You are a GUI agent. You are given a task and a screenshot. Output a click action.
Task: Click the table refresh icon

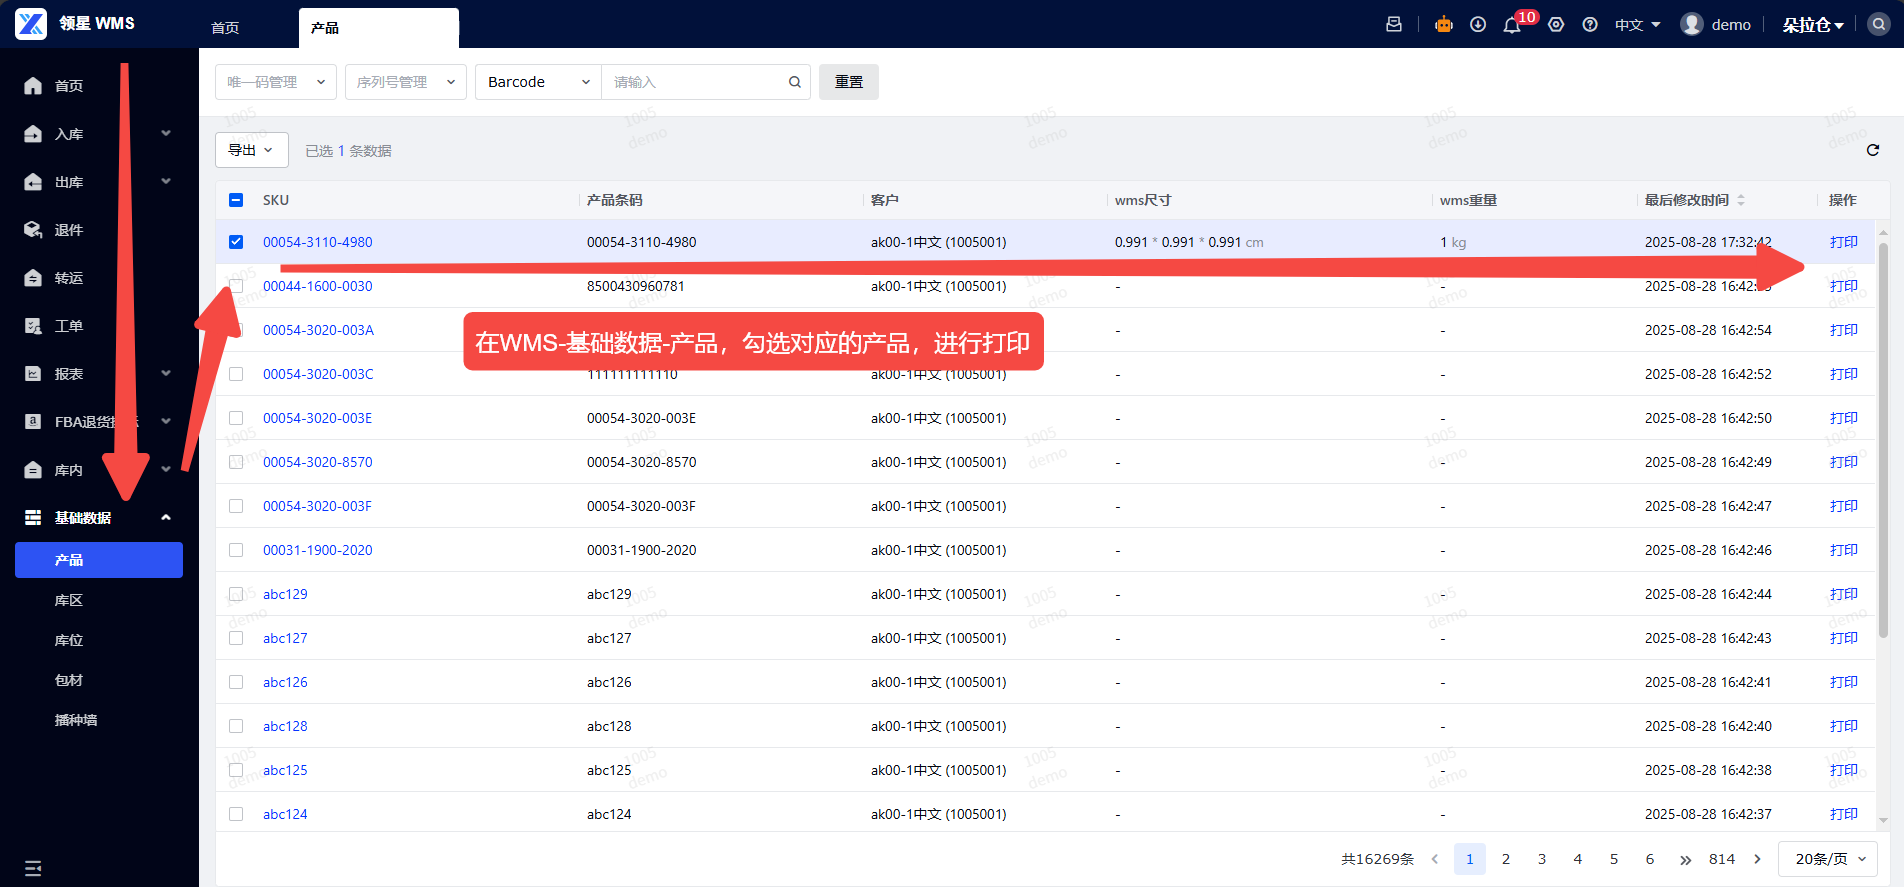point(1872,150)
